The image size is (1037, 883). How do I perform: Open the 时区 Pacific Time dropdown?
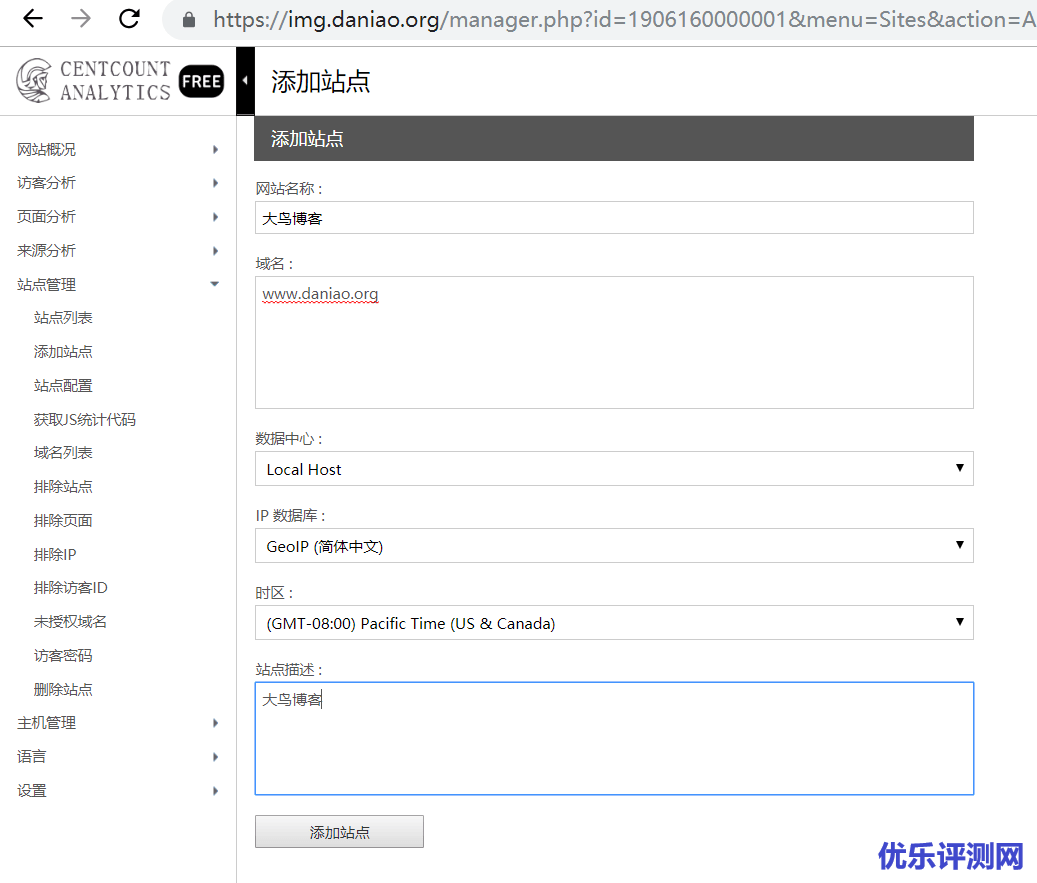point(614,622)
